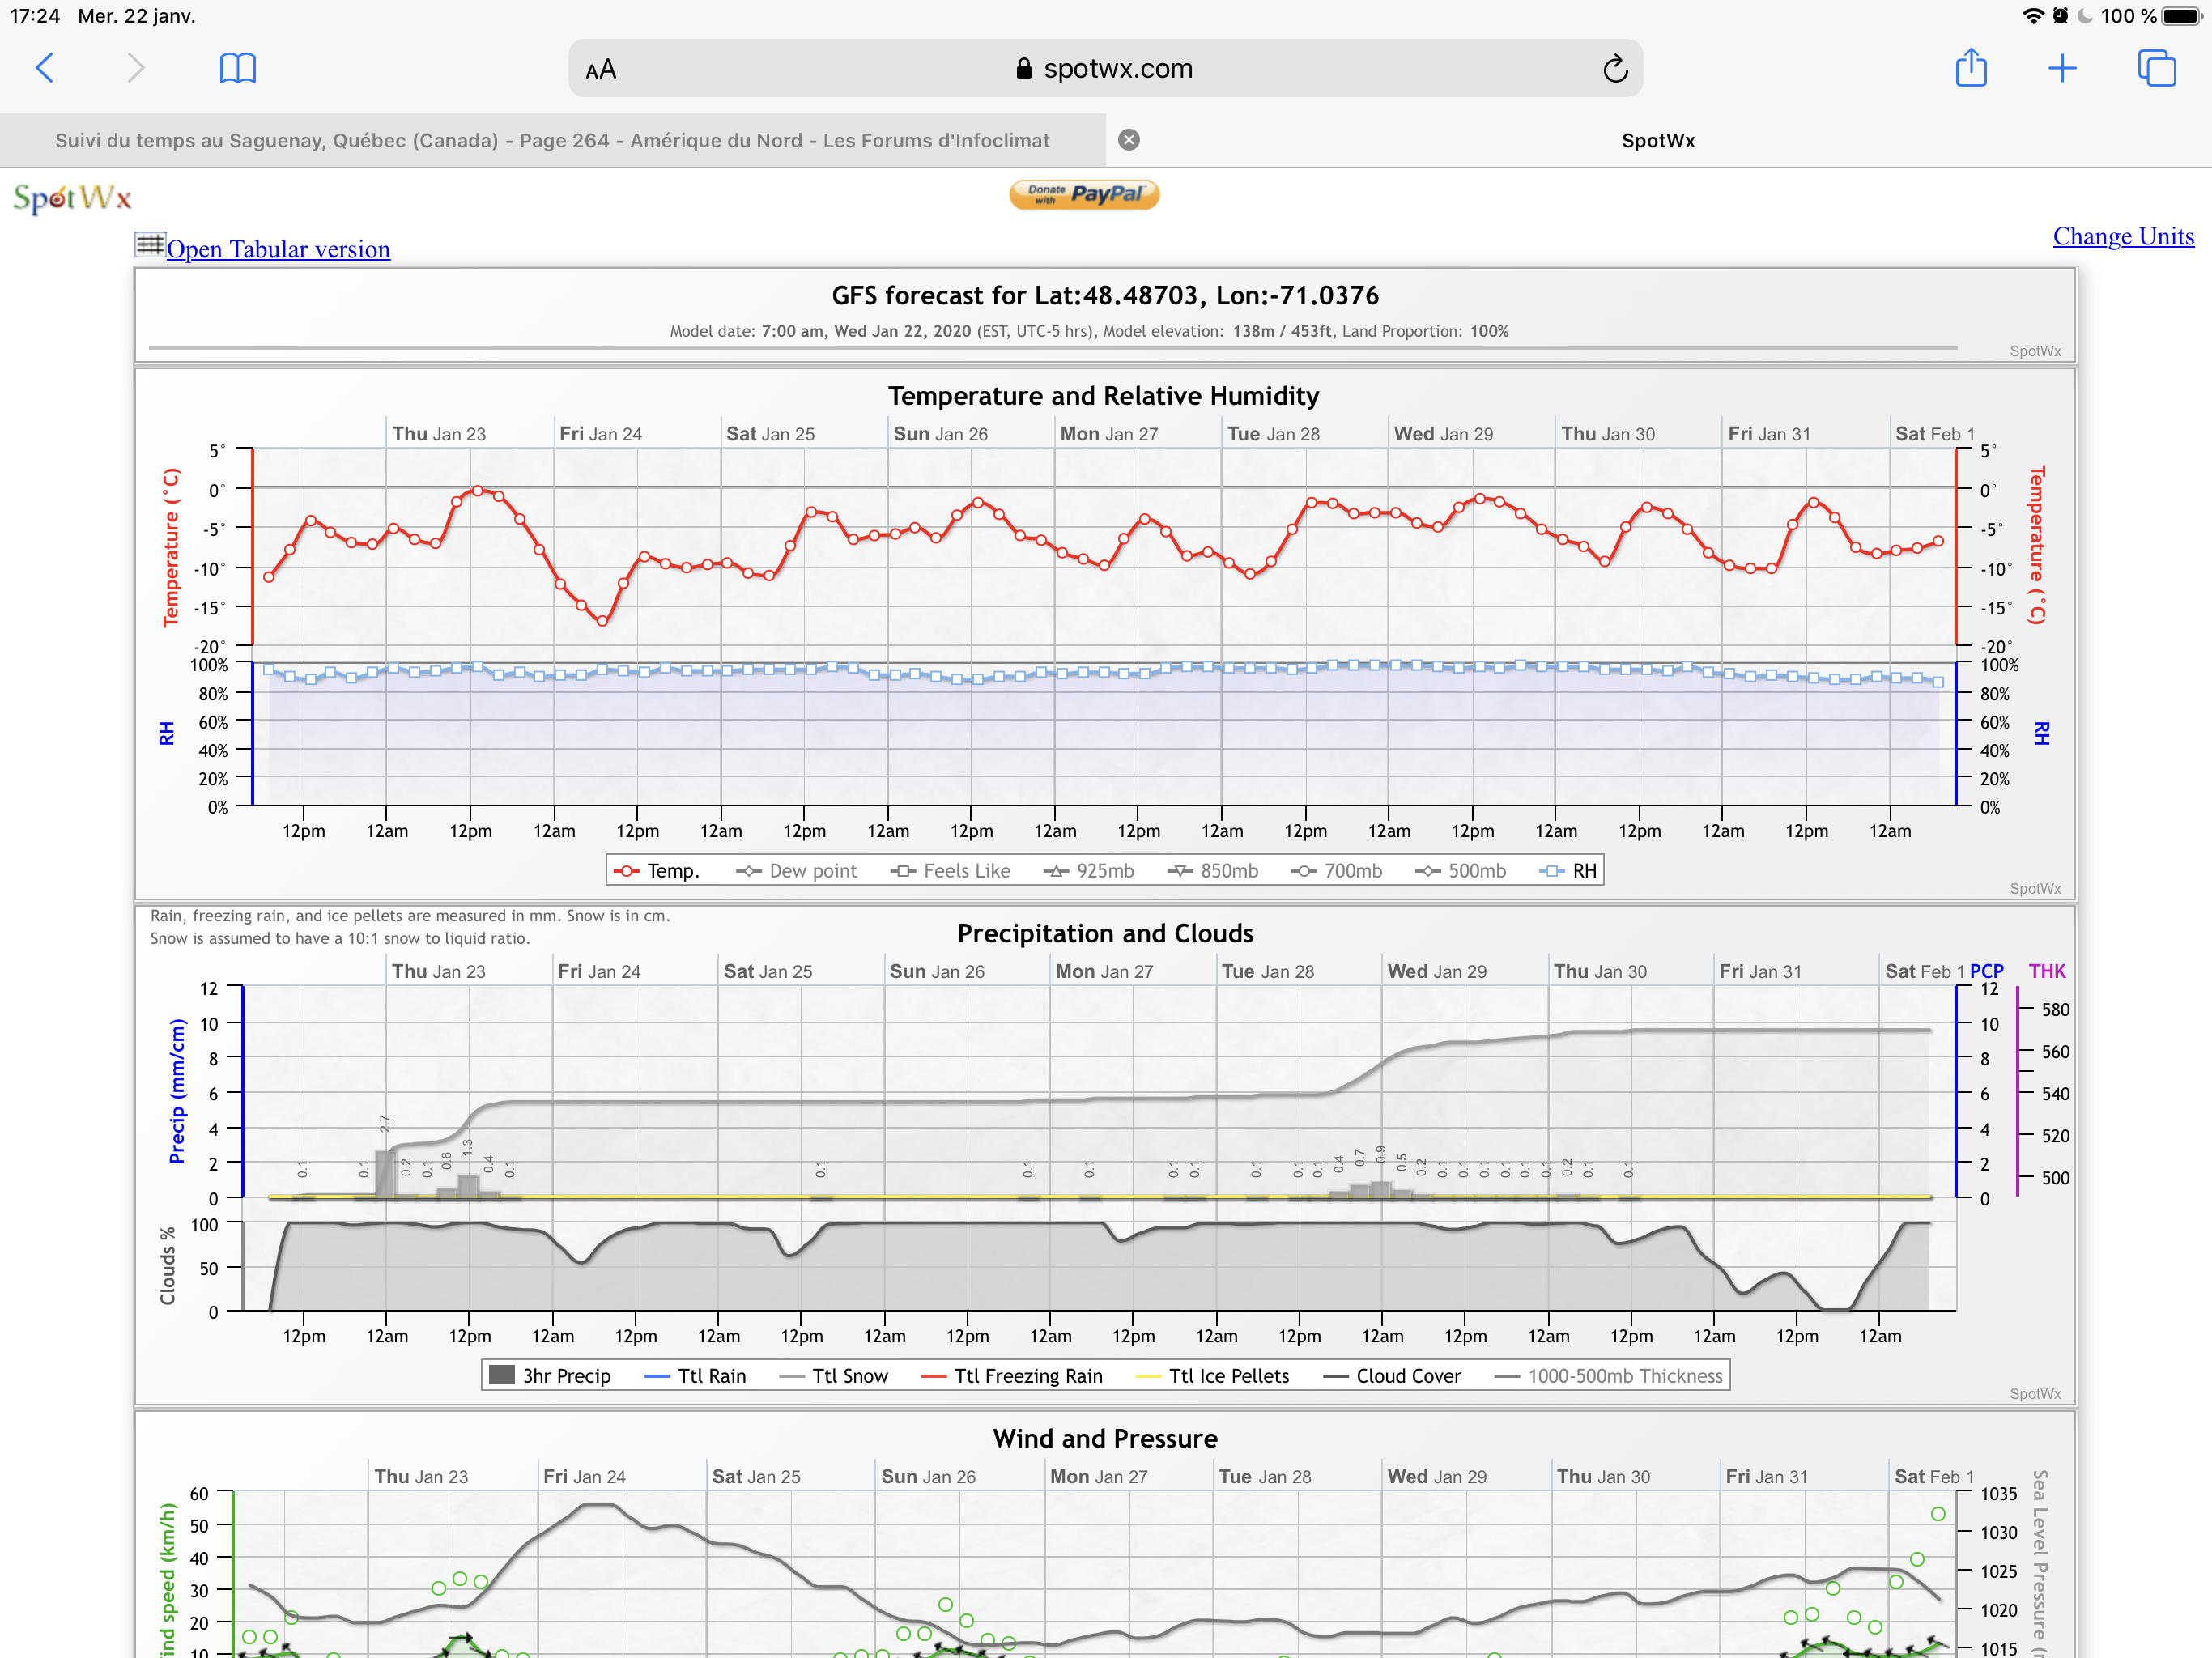Open the Safari share sheet

pyautogui.click(x=1971, y=68)
